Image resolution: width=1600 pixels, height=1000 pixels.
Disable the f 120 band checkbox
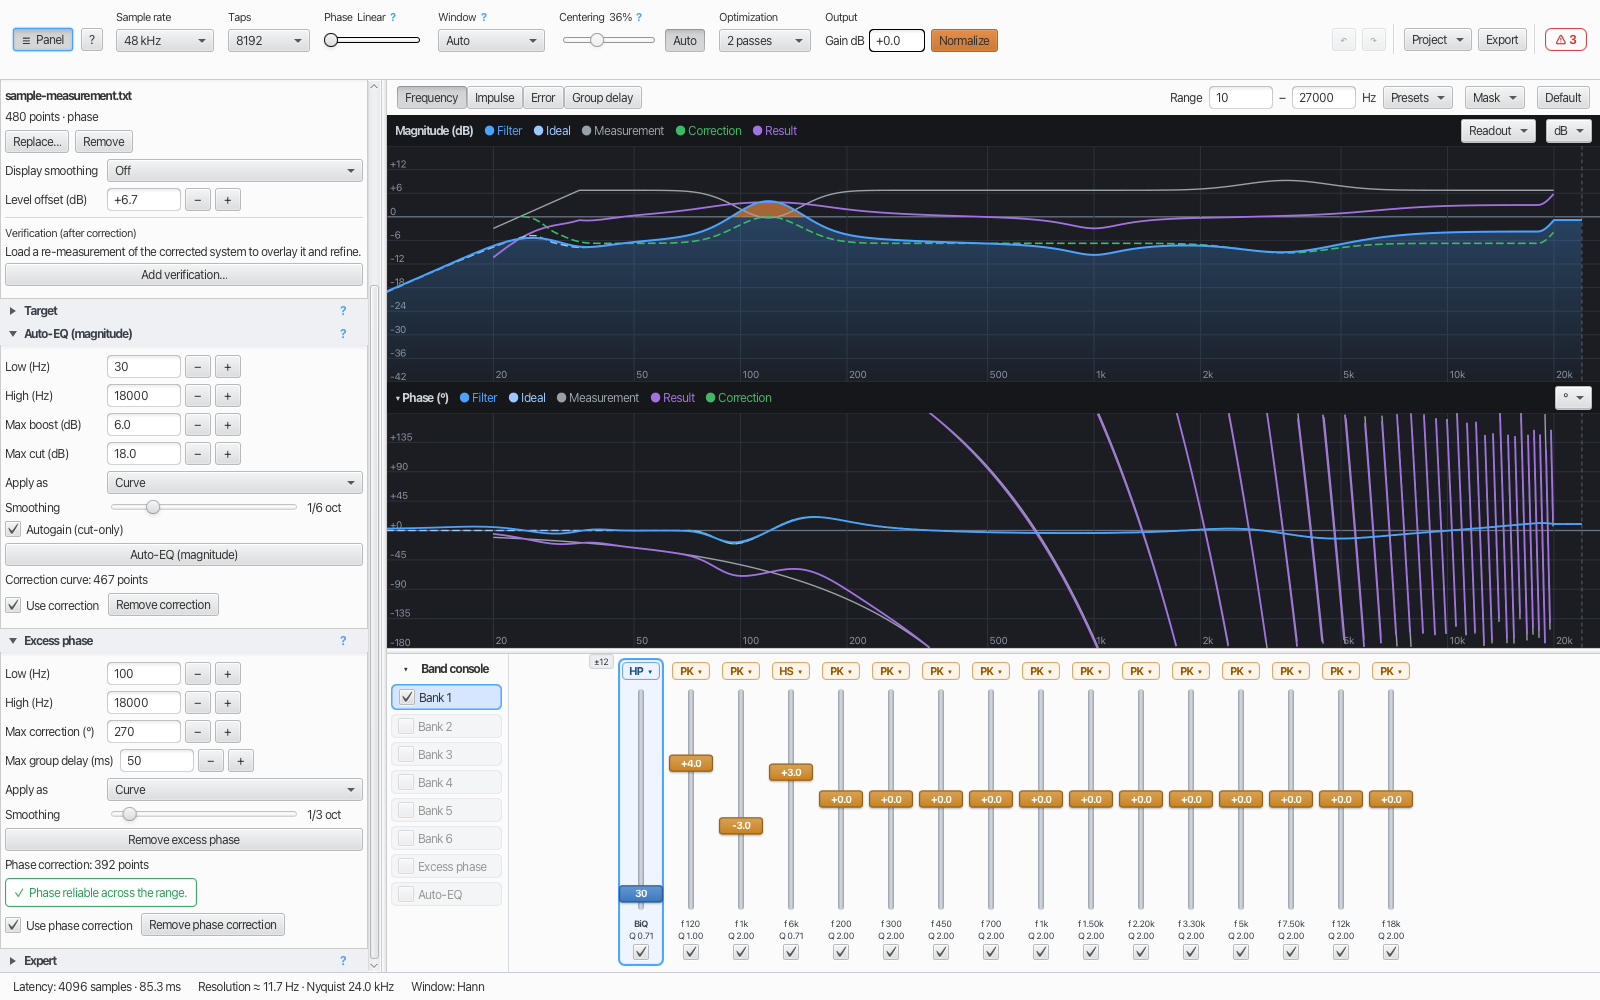click(691, 952)
